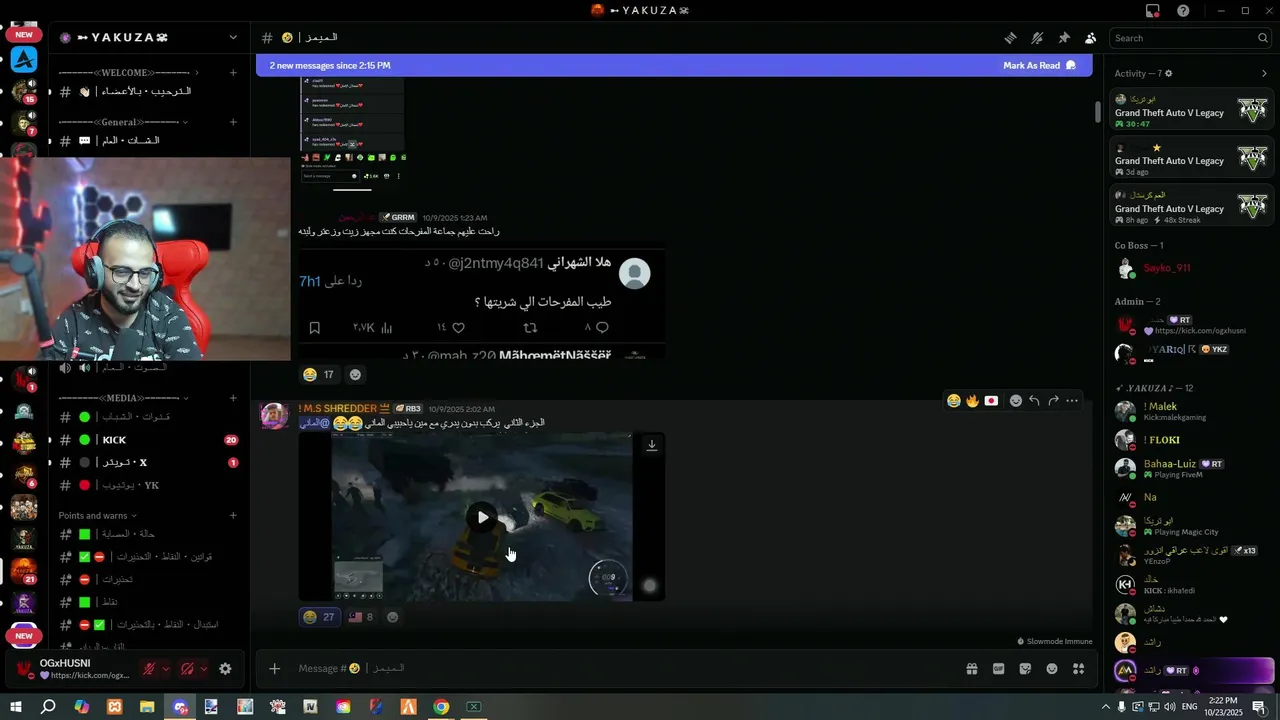
Task: Open Malek member profile
Action: [x=1190, y=411]
